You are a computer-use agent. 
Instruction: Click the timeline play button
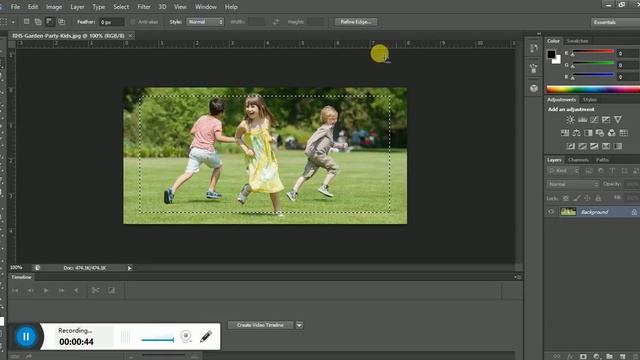point(46,290)
